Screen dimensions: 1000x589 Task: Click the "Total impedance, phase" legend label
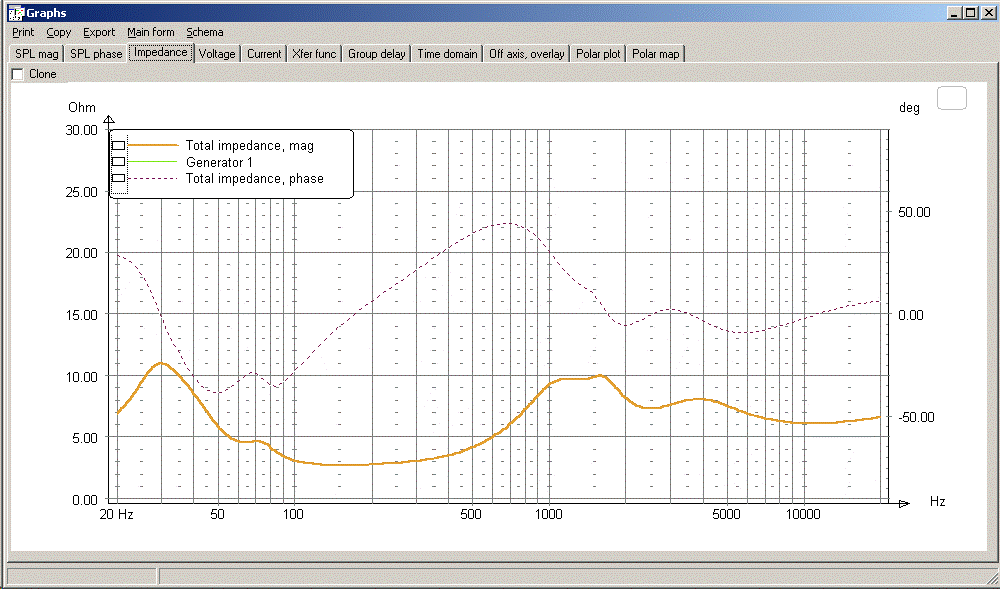[x=254, y=178]
